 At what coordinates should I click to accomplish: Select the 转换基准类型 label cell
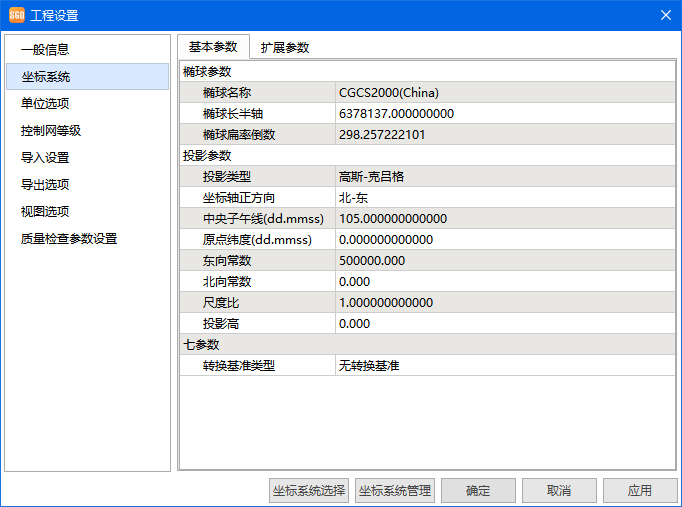(257, 365)
